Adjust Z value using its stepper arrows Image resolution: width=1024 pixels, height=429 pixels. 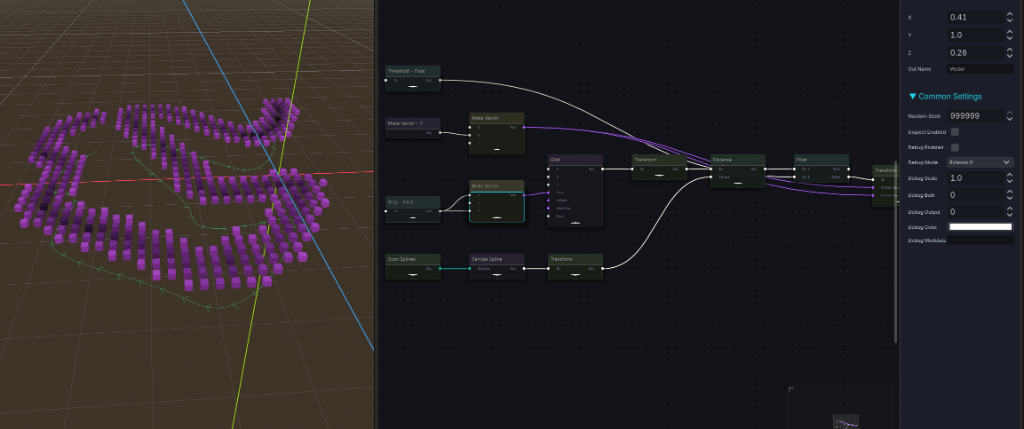(1010, 53)
